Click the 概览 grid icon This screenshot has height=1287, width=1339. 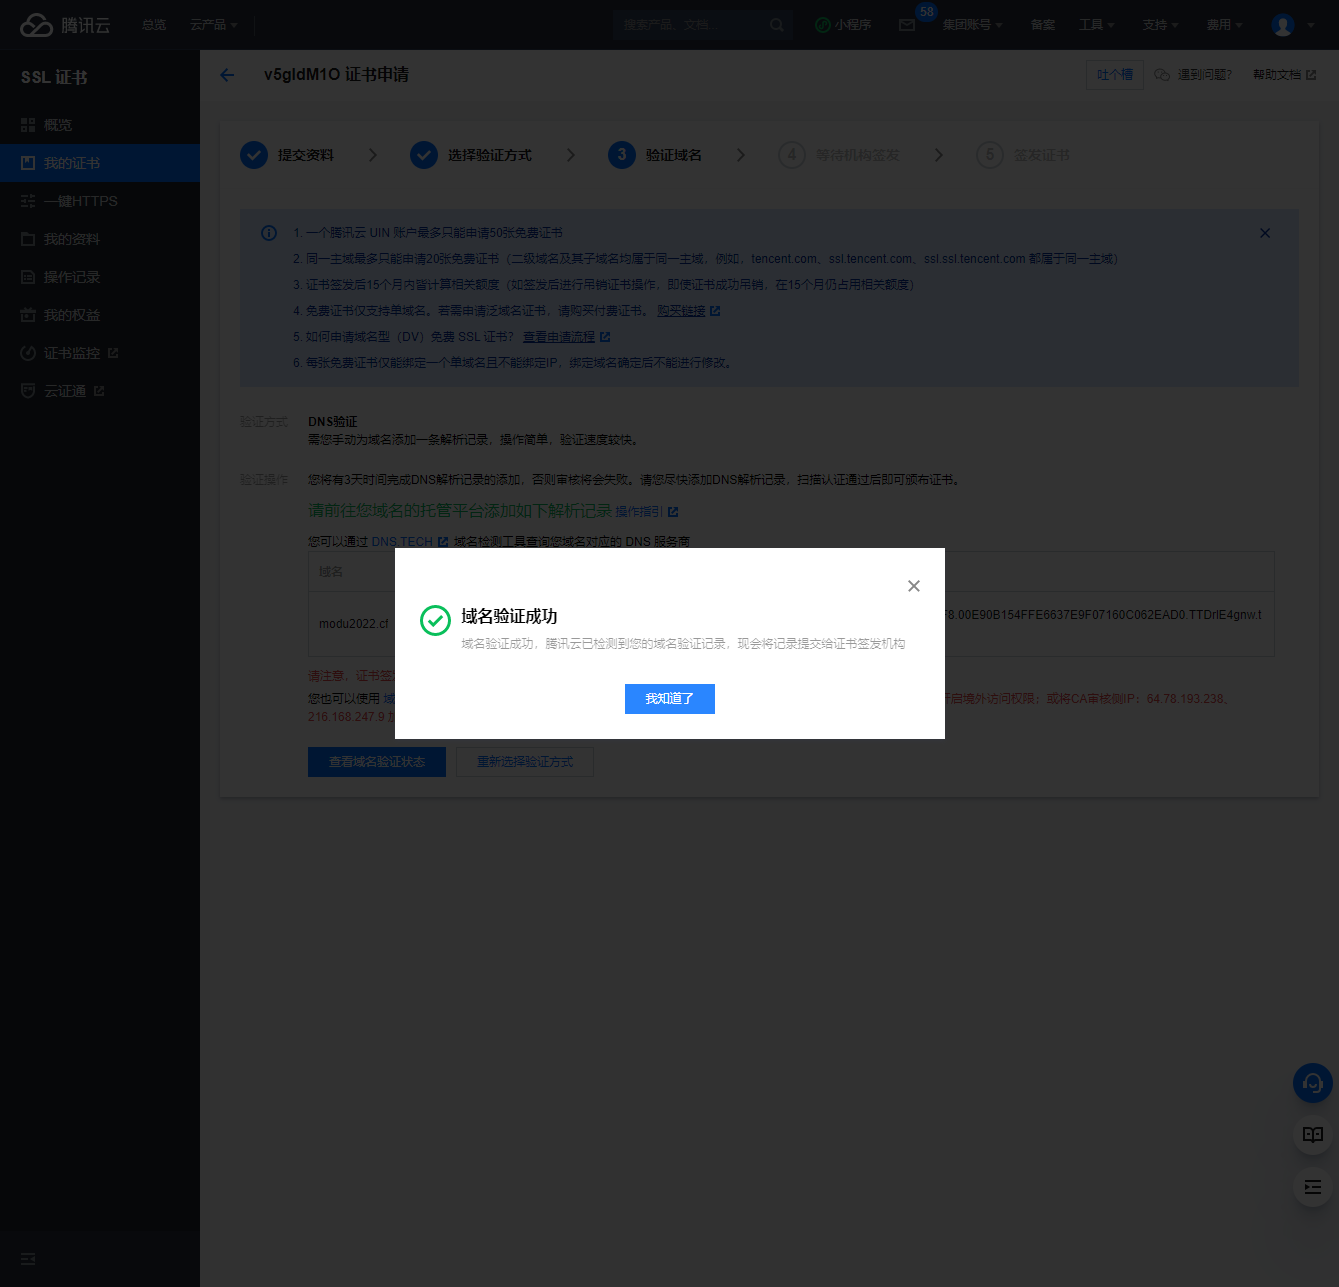pyautogui.click(x=28, y=125)
